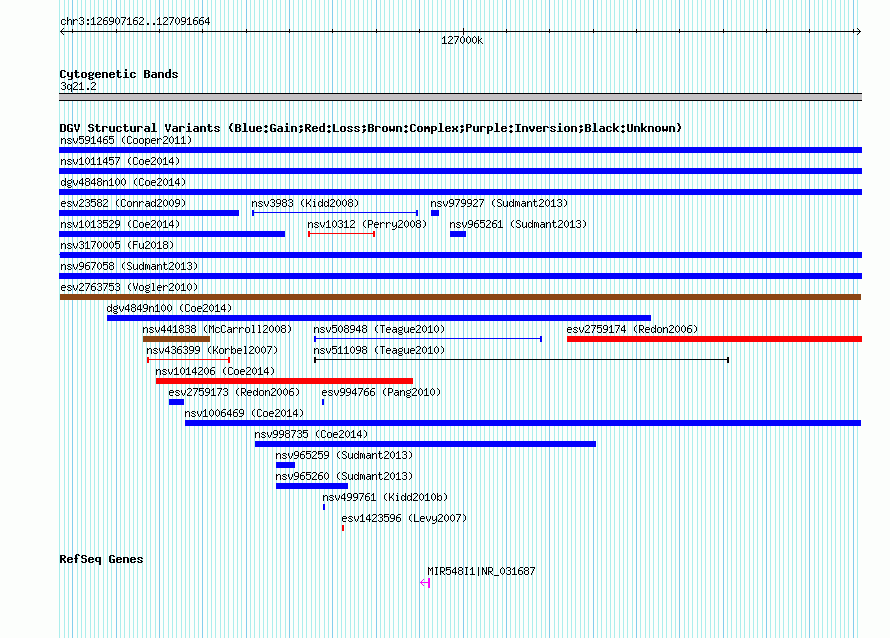Click the tiny blue nsv499761 marker
890x638 pixels.
tap(324, 507)
